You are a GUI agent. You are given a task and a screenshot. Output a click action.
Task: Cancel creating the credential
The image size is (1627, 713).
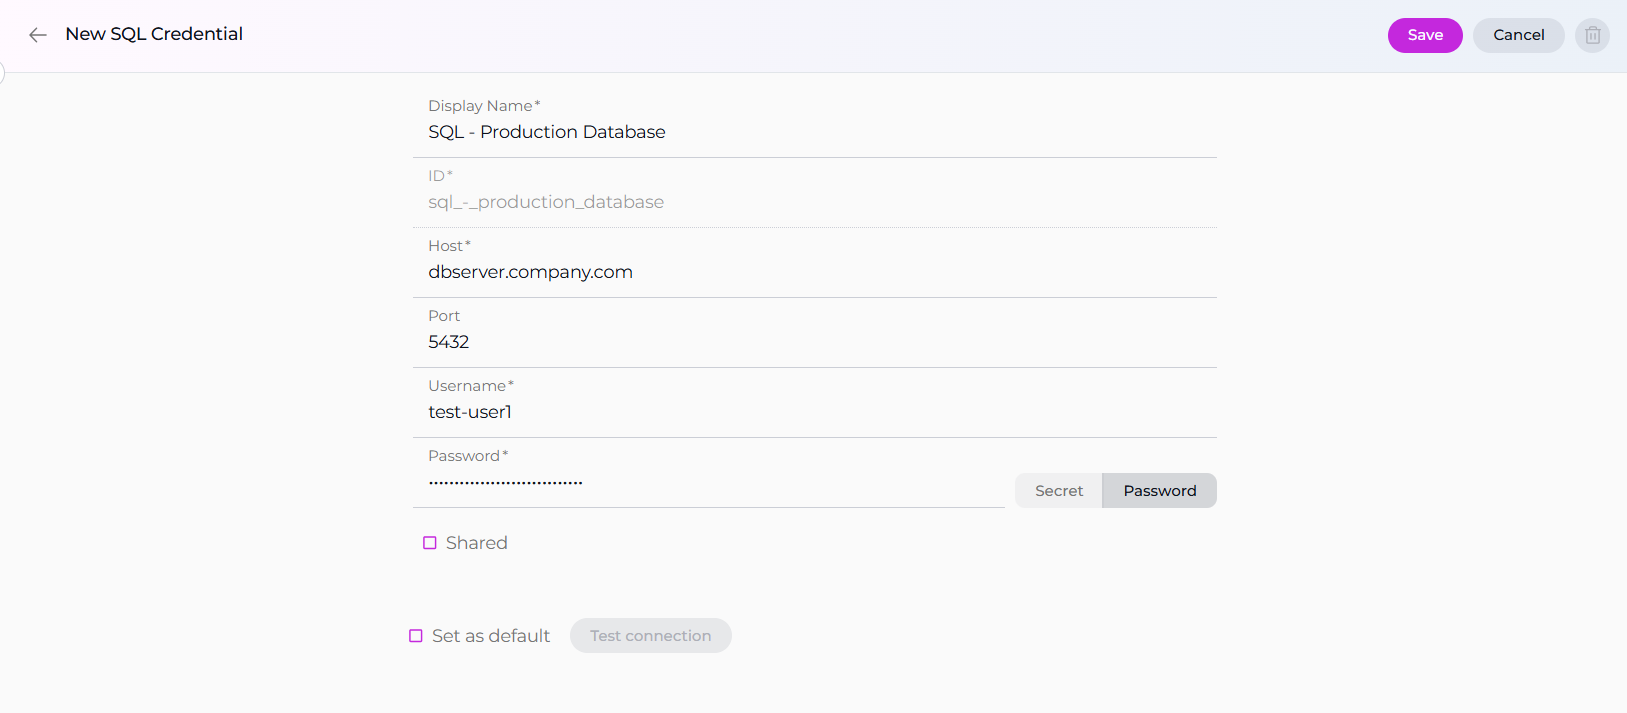(1518, 35)
